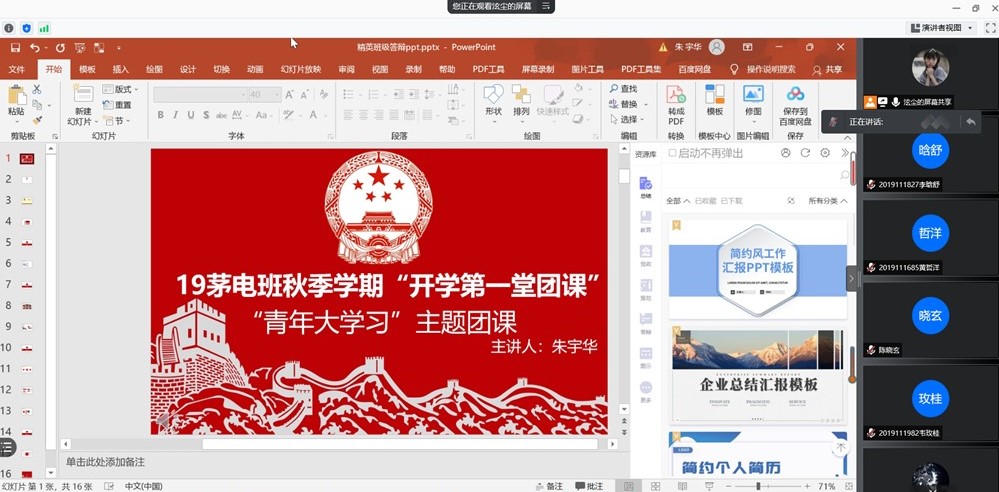Check the '启动不再弹出' checkbox
The width and height of the screenshot is (999, 492).
pyautogui.click(x=673, y=153)
